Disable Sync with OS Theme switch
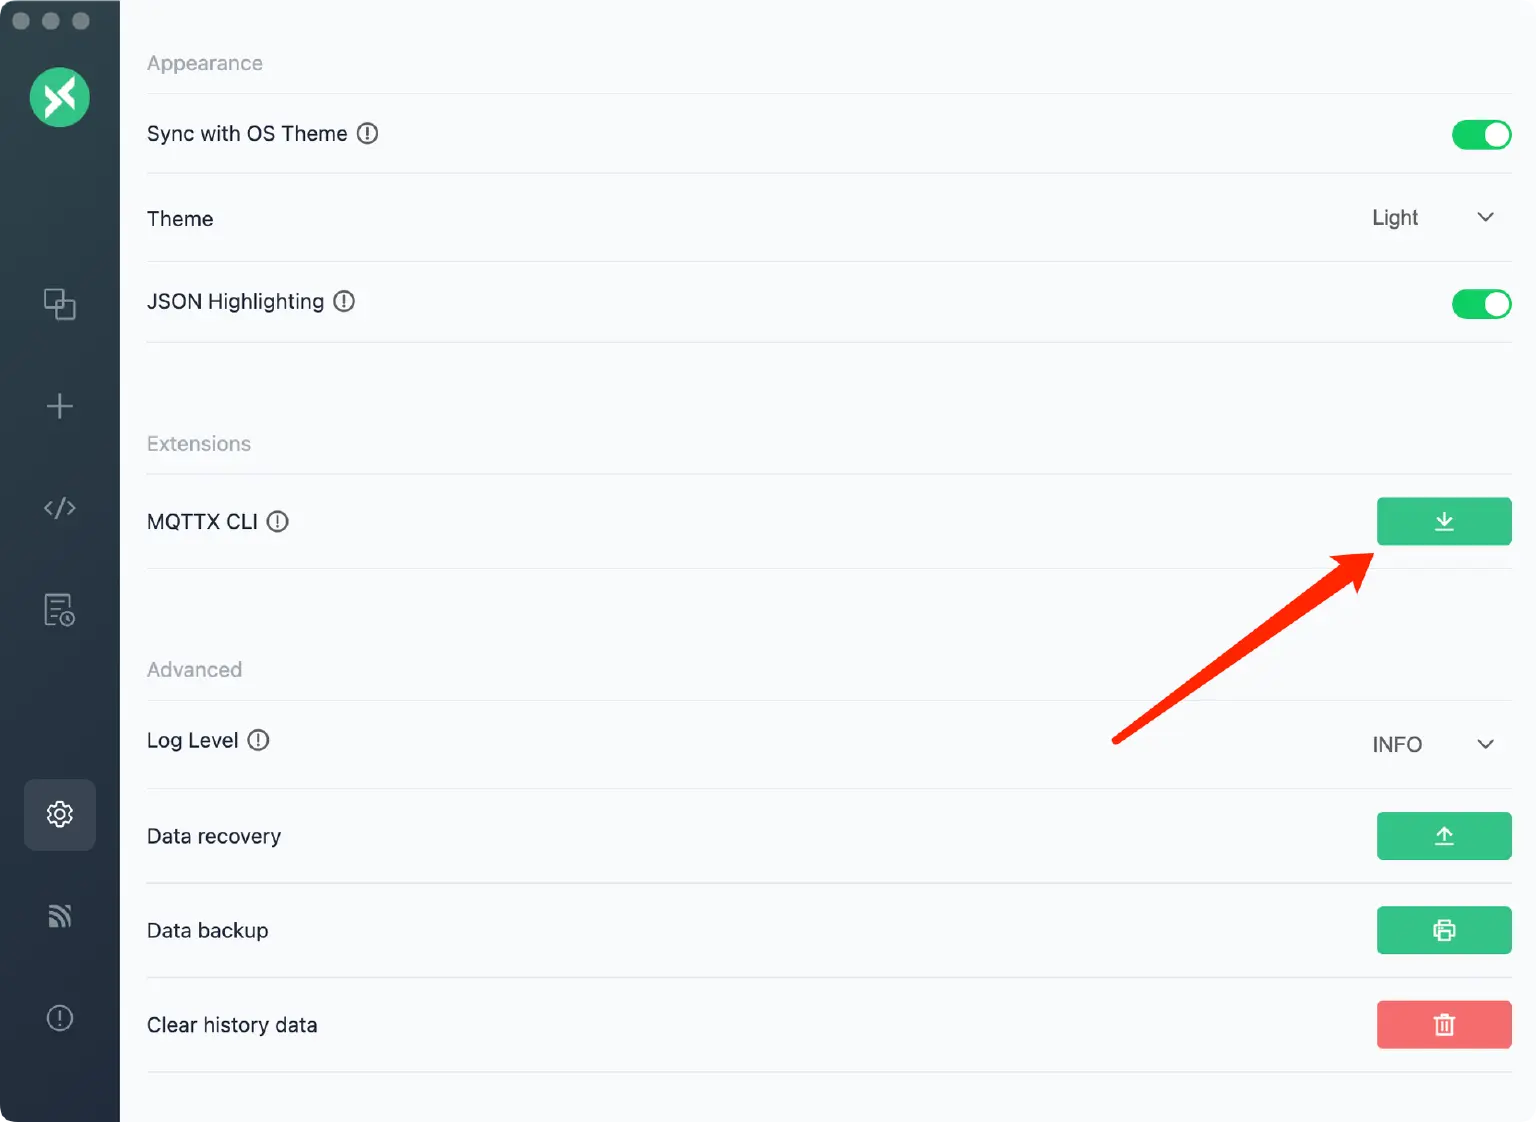The width and height of the screenshot is (1536, 1122). [1481, 134]
